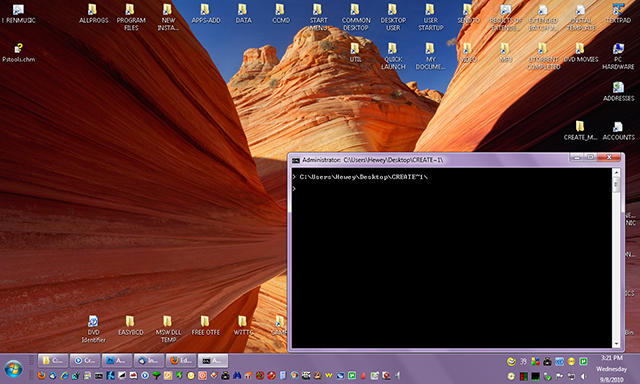Select the MSW DLL TEMP folder
The image size is (640, 384).
[168, 329]
